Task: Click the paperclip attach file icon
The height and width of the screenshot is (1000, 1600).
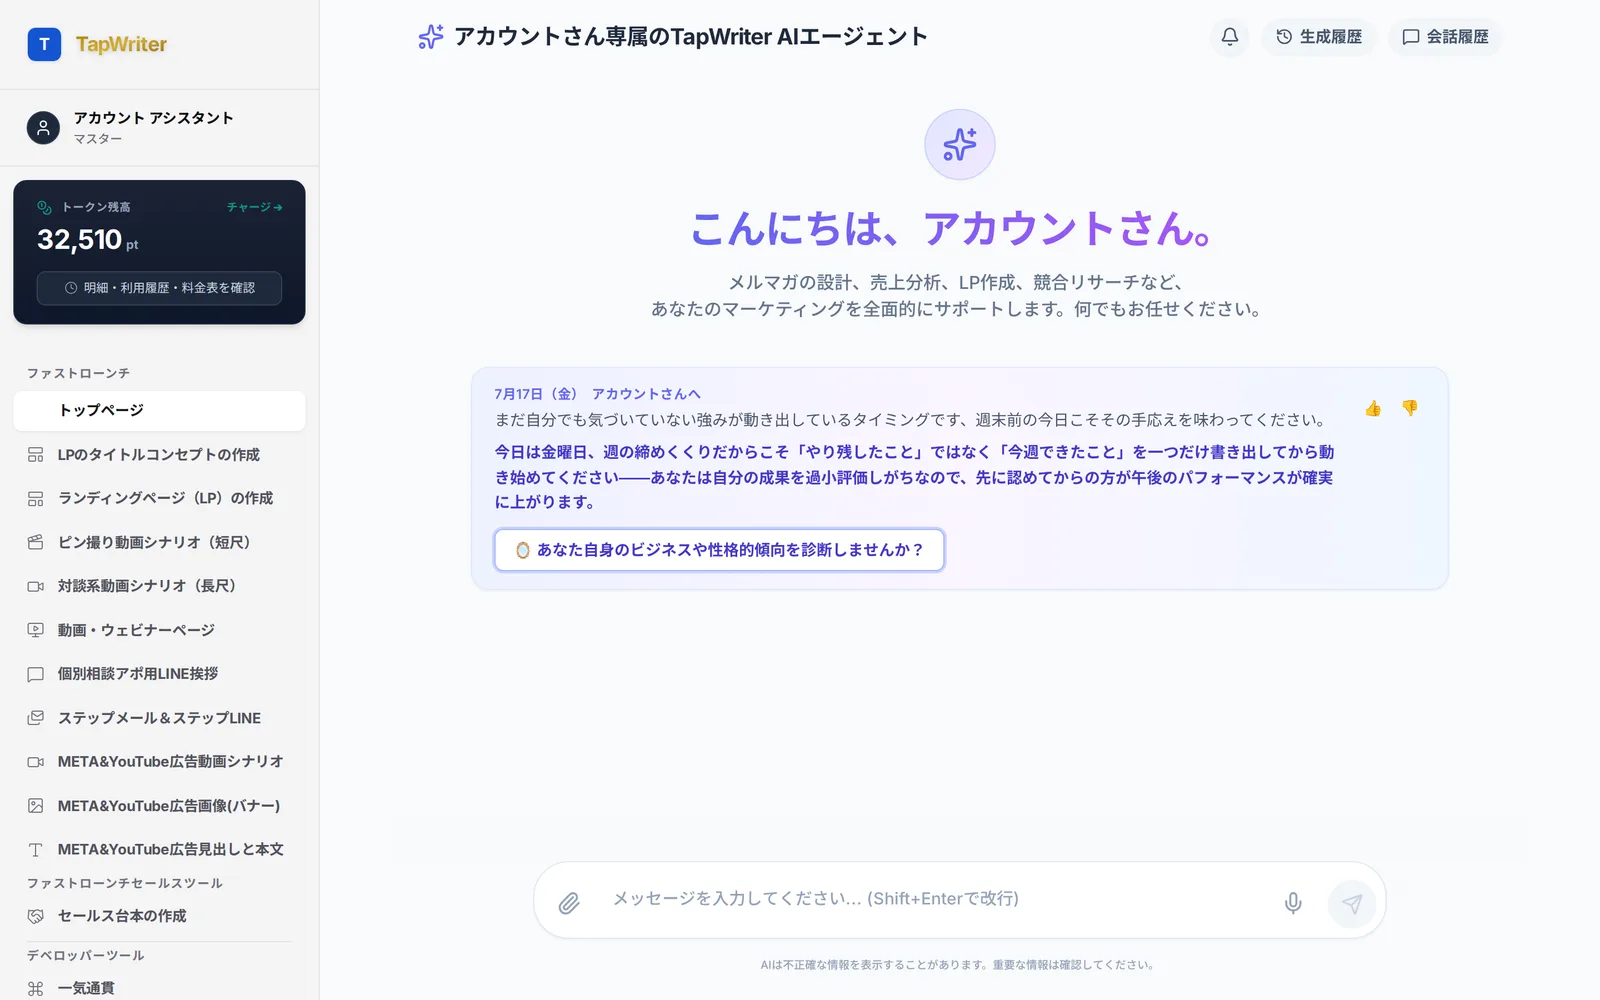Action: [x=569, y=903]
